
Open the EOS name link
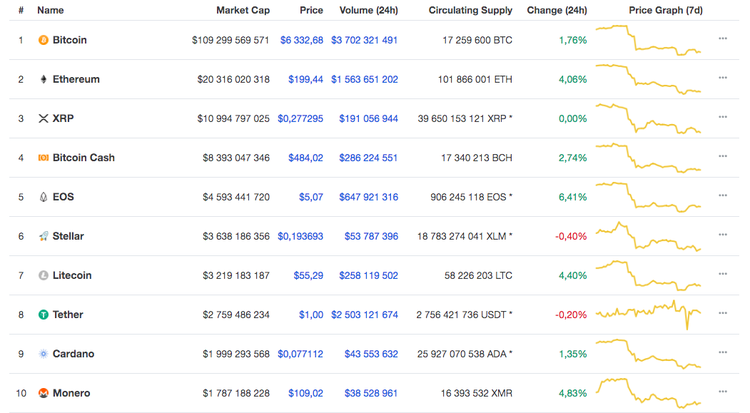point(63,197)
